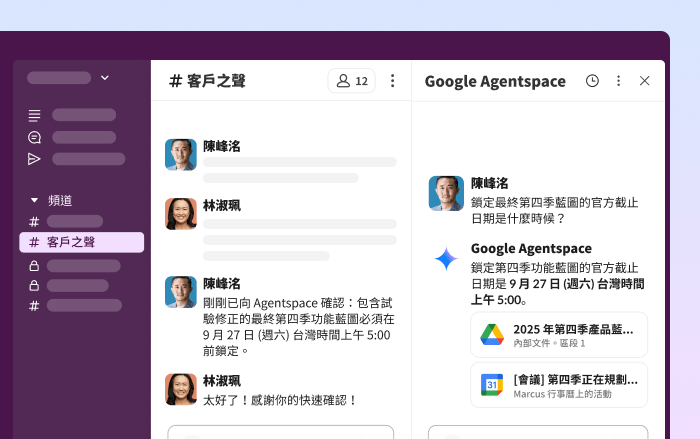The height and width of the screenshot is (439, 700).
Task: Open Agentspace panel more options menu
Action: (x=618, y=81)
